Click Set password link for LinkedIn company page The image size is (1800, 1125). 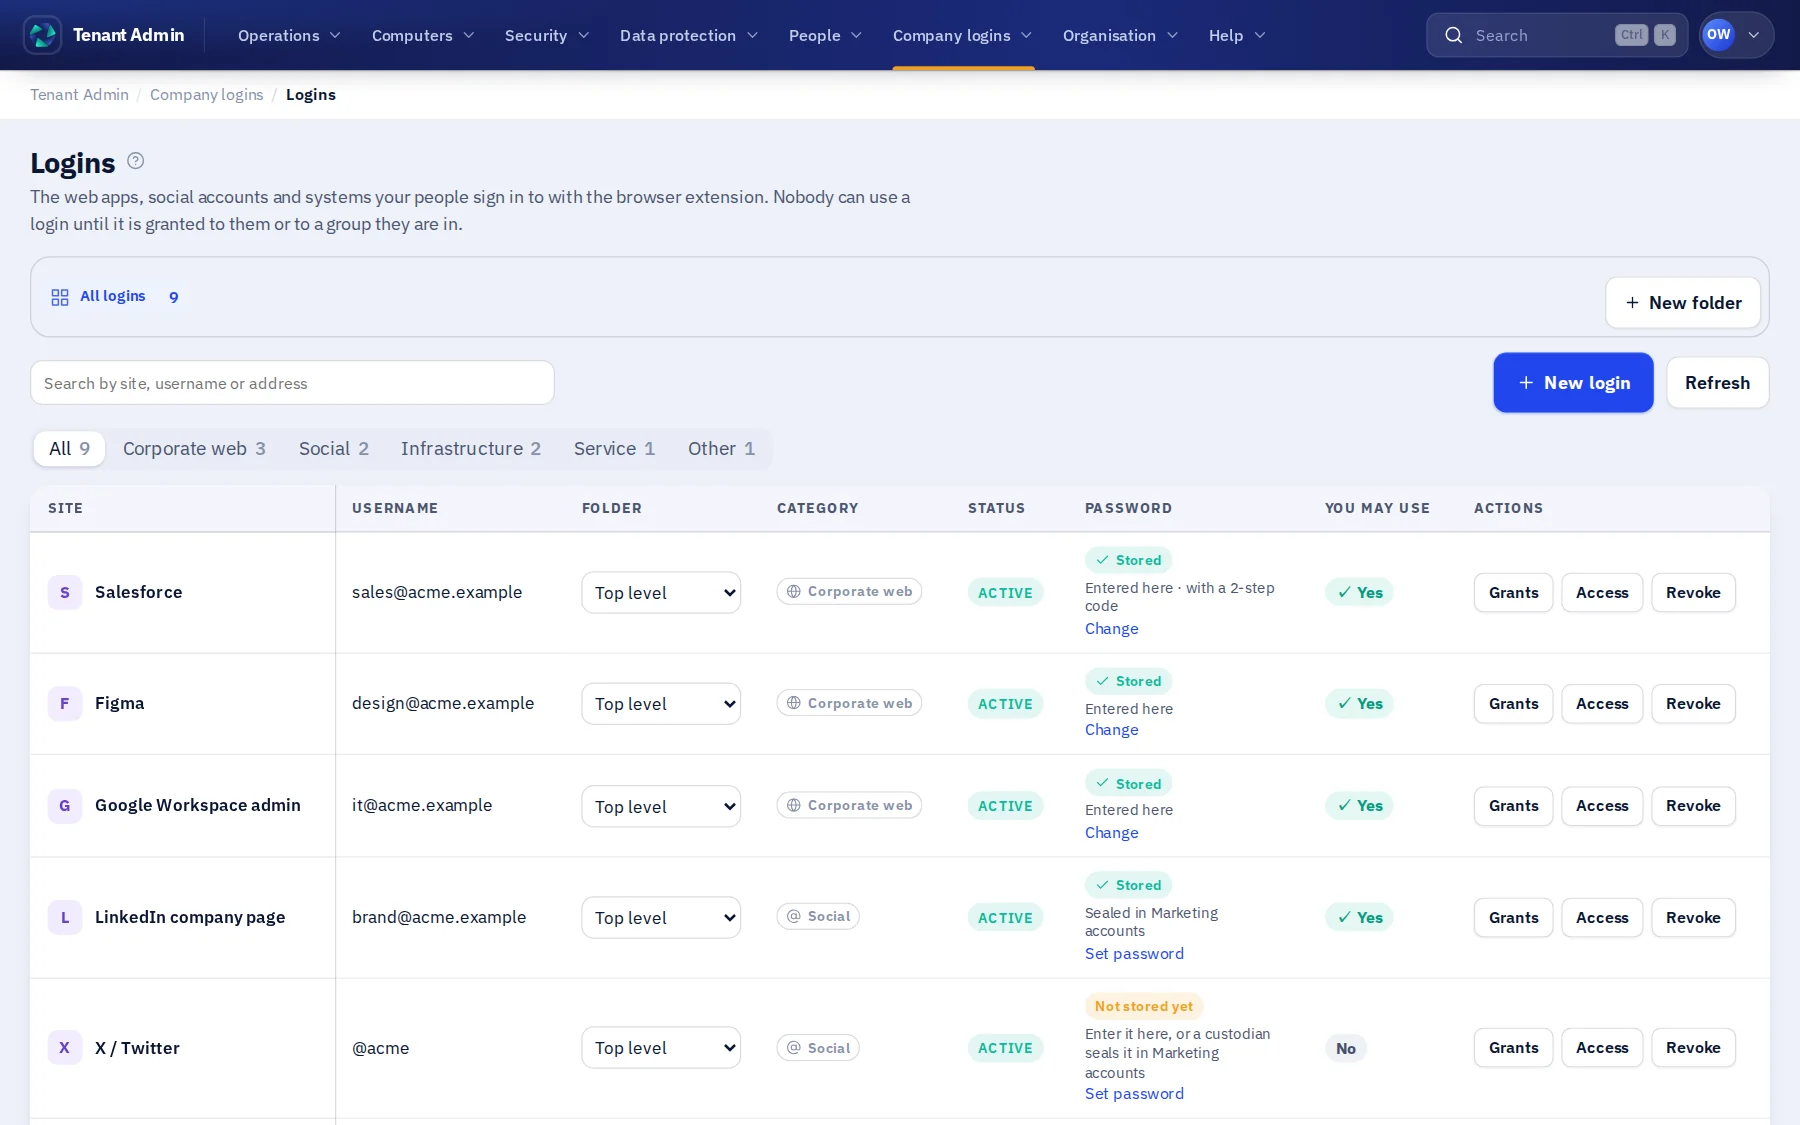click(x=1134, y=953)
